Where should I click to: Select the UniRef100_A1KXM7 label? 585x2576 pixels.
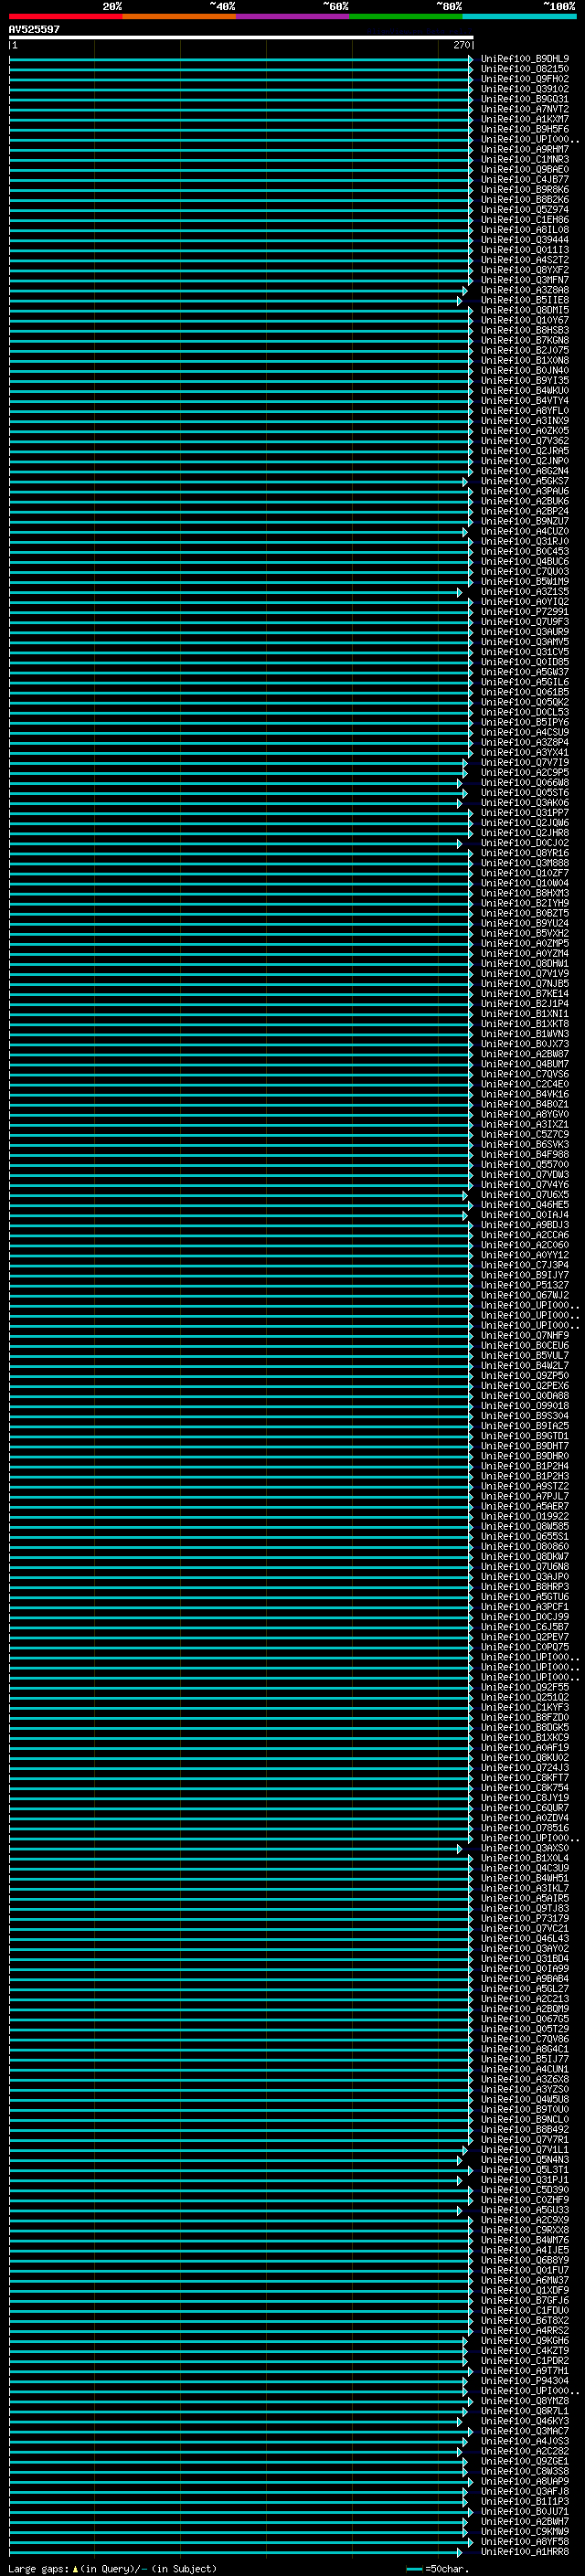coord(525,119)
